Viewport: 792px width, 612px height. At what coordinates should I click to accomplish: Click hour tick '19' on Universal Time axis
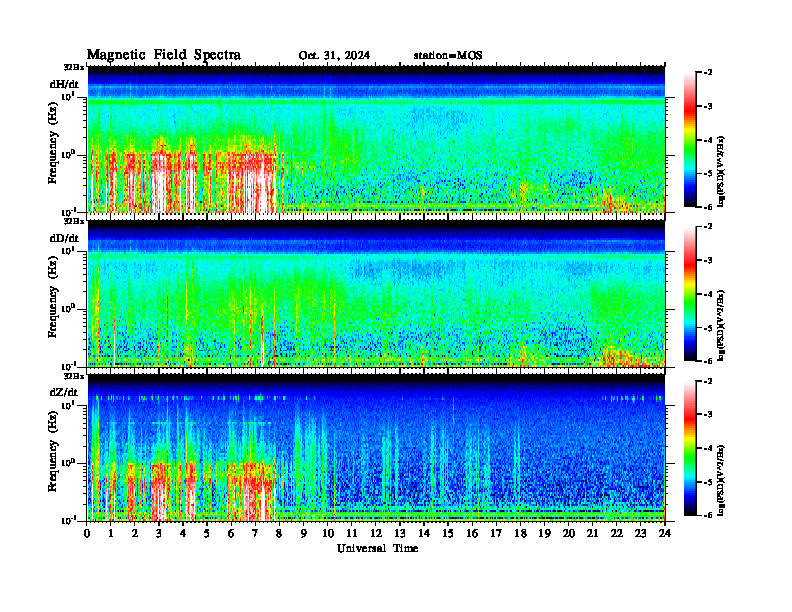click(544, 533)
